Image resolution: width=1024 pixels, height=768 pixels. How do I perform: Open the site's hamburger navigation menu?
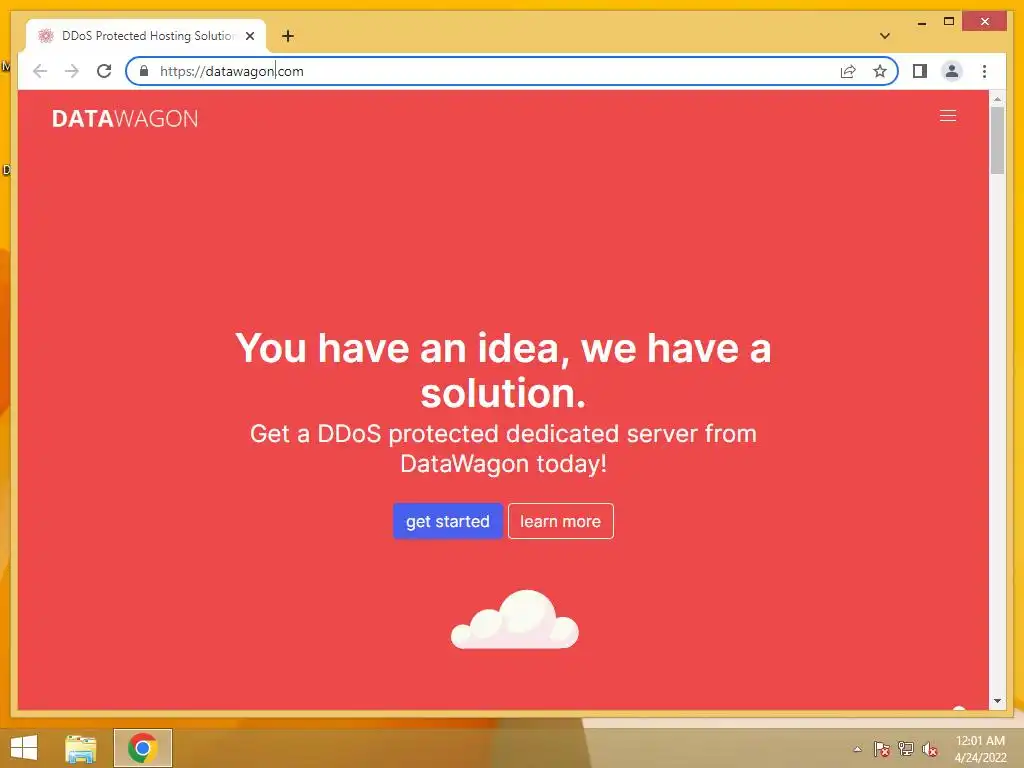(x=948, y=116)
